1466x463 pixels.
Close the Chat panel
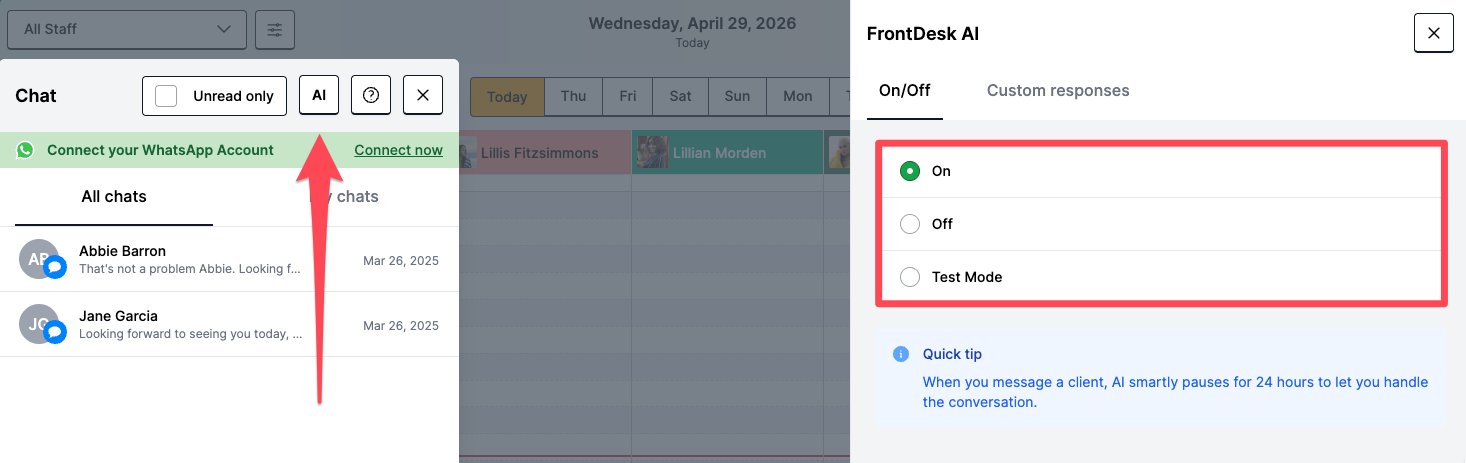(423, 96)
